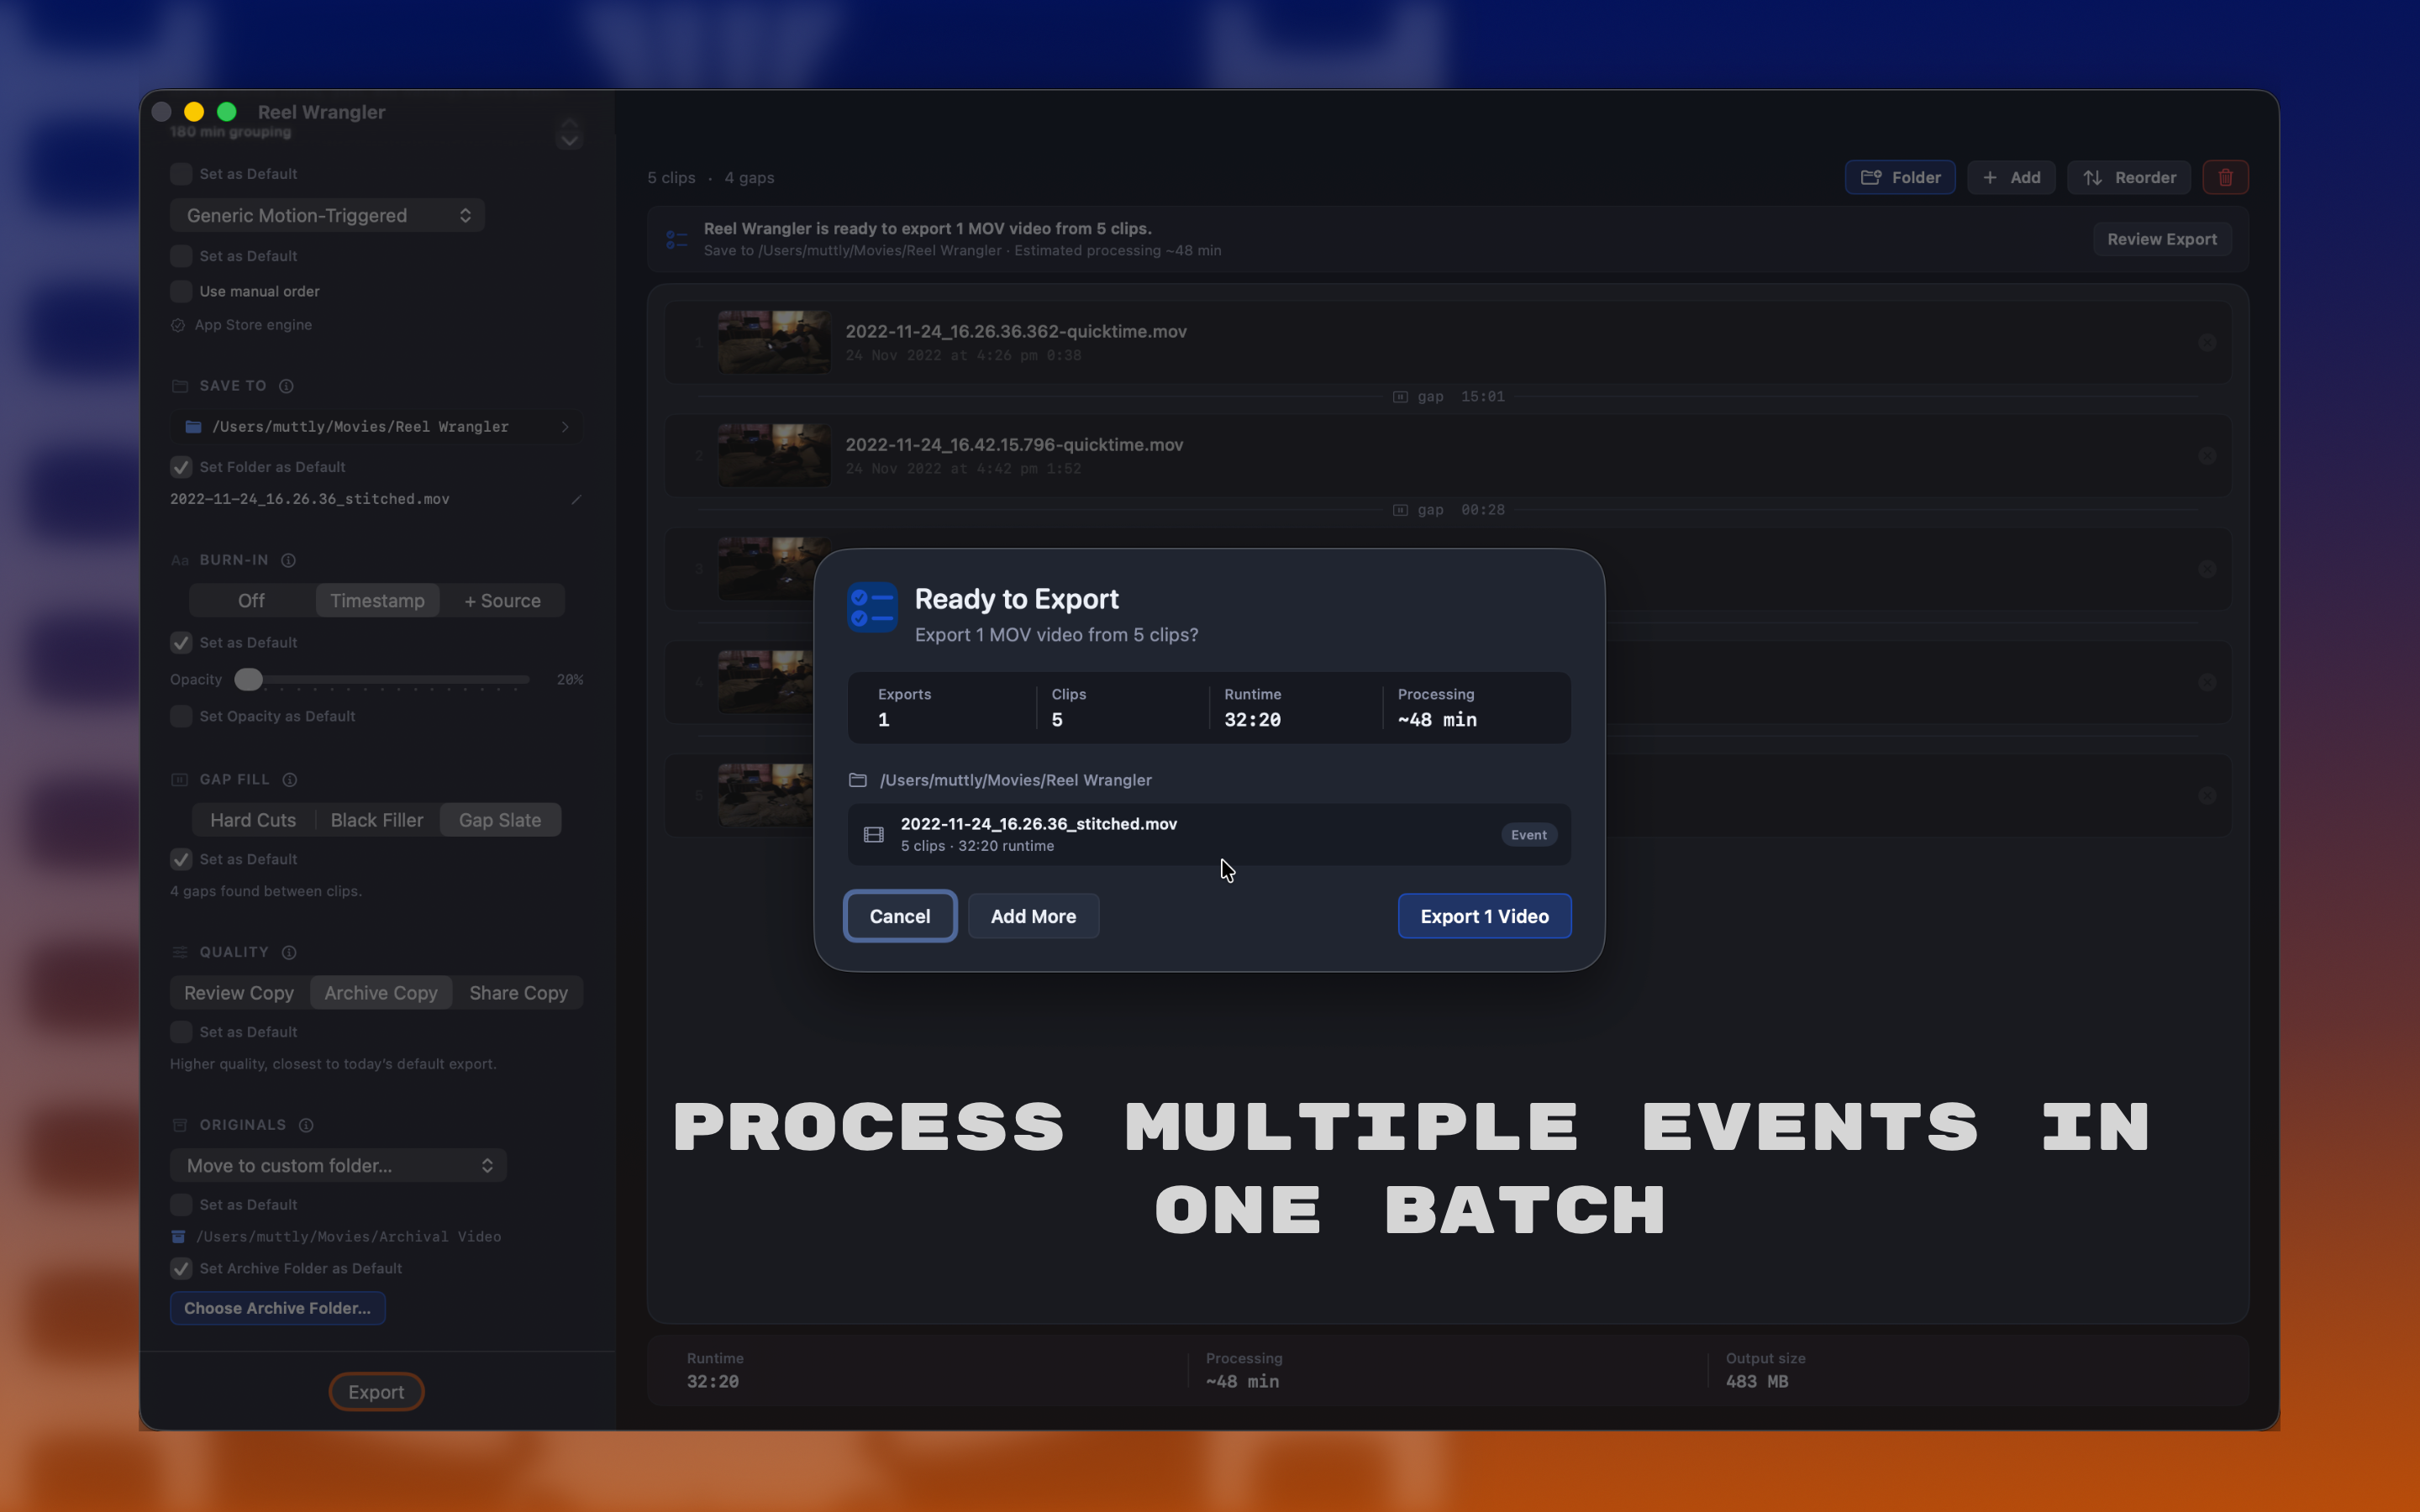The width and height of the screenshot is (2420, 1512).
Task: Click the Event badge in dialog
Action: (1528, 834)
